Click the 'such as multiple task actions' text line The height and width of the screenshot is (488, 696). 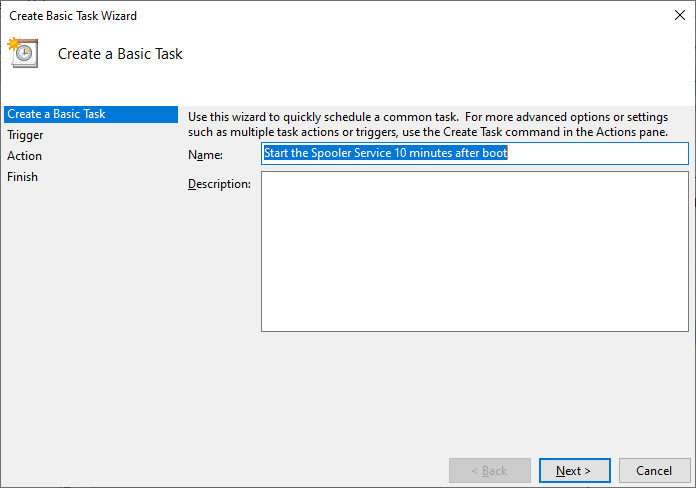point(428,132)
